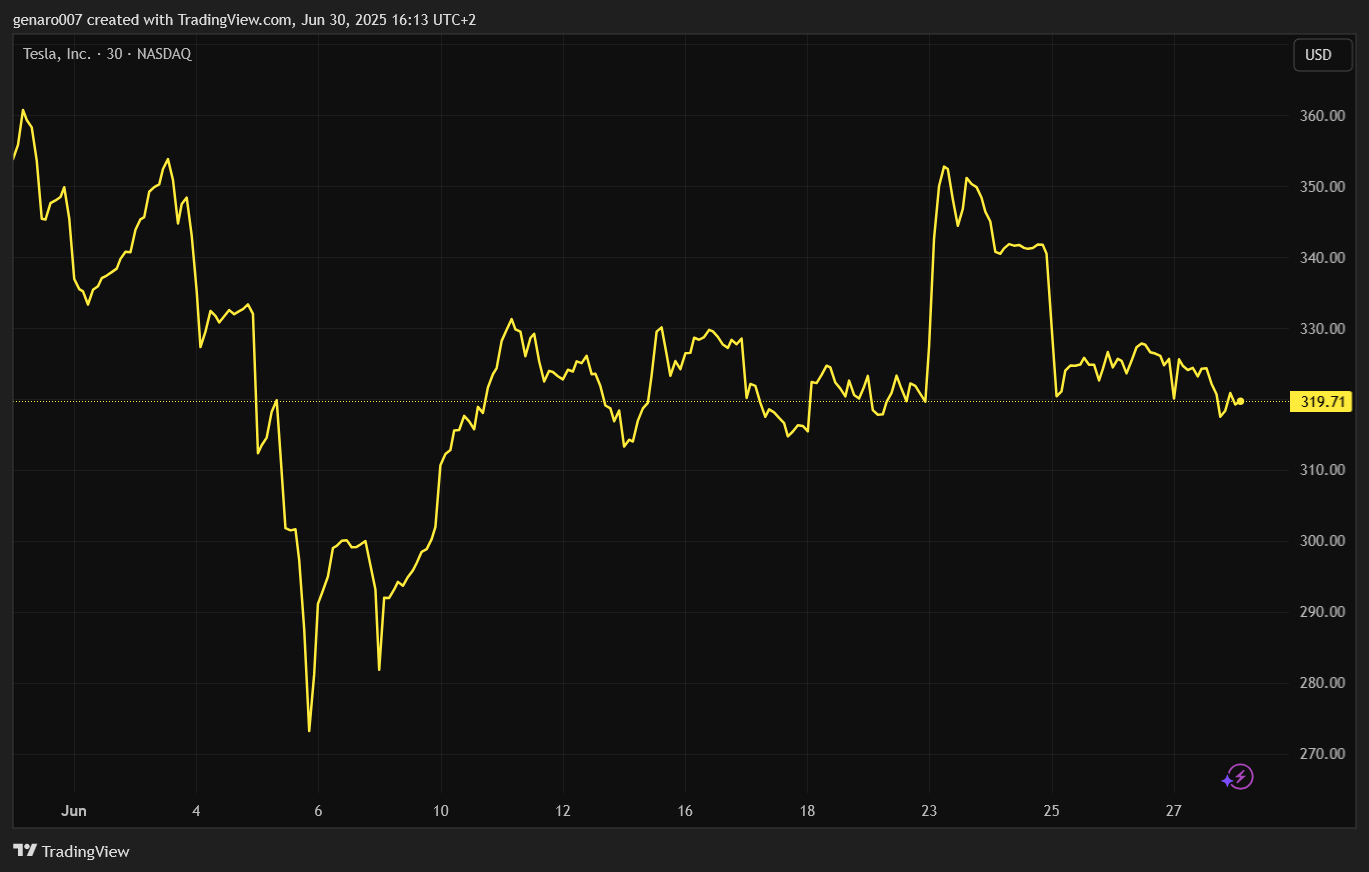Click the 290.00 price axis label
Screen dimensions: 1369x872
[1322, 612]
